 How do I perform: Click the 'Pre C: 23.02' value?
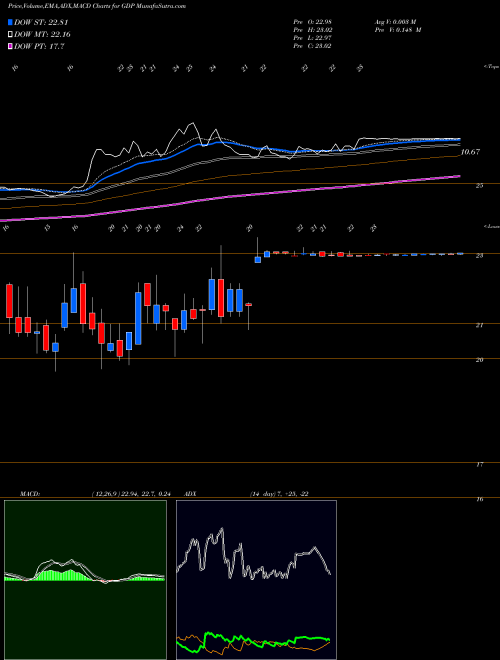pos(312,46)
